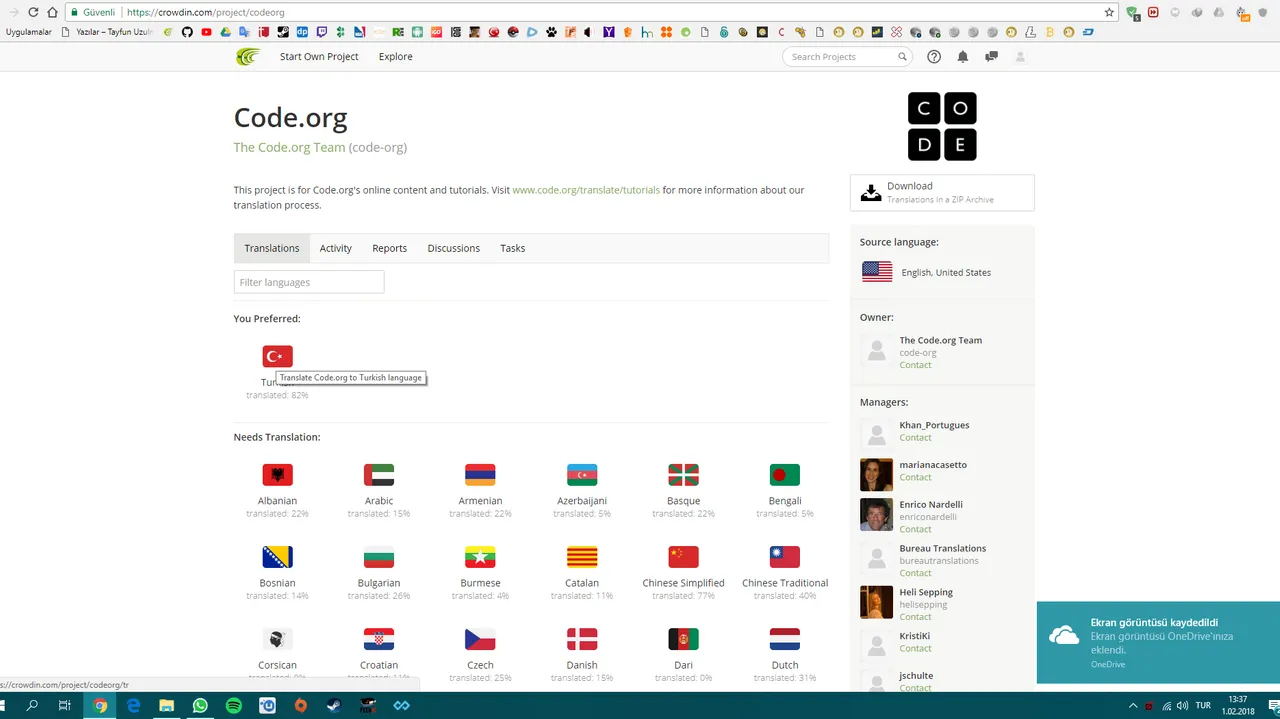Click the user profile avatar icon
The width and height of the screenshot is (1280, 719).
(1020, 57)
